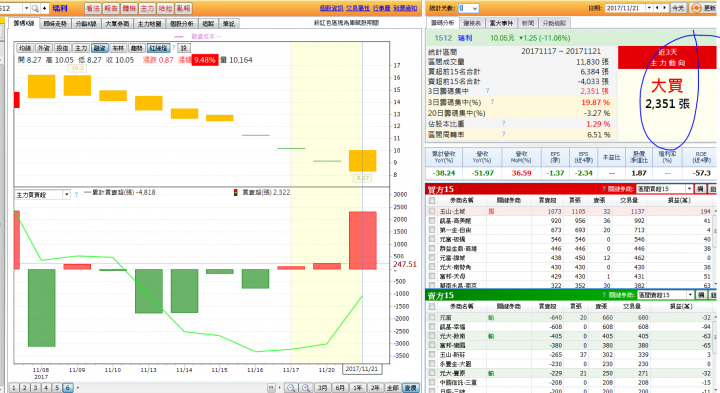Screen dimensions: 720x393
Task: Switch to the 主力地圖 tab
Action: pyautogui.click(x=150, y=23)
